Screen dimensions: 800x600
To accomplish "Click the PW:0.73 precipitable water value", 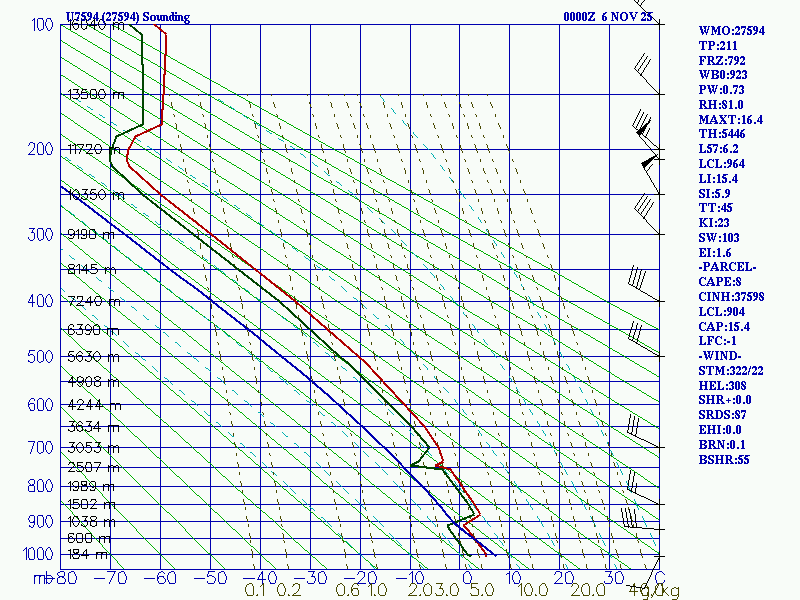I will tap(721, 90).
